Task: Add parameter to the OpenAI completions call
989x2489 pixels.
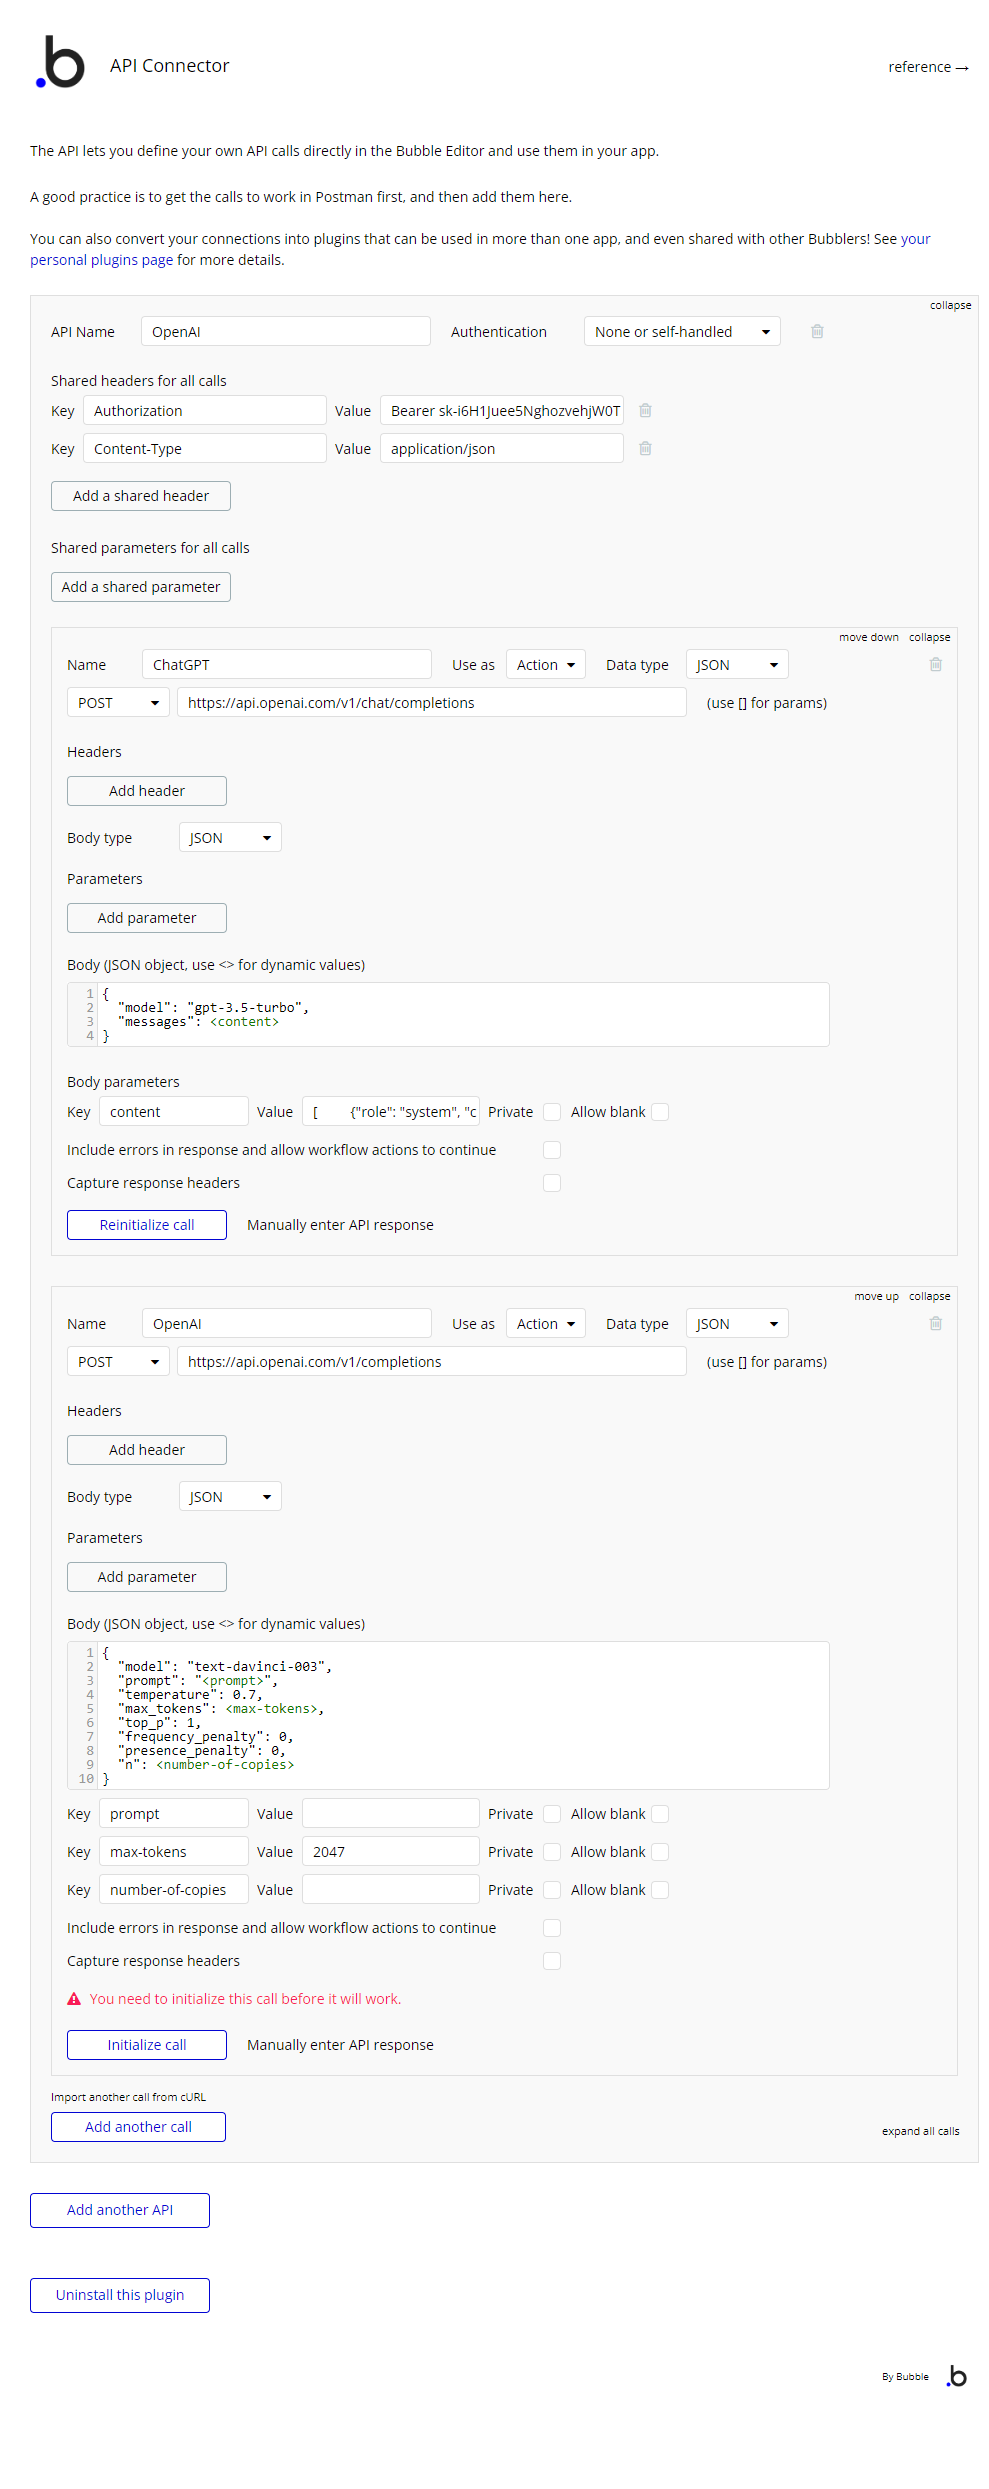Action: pos(147,1577)
